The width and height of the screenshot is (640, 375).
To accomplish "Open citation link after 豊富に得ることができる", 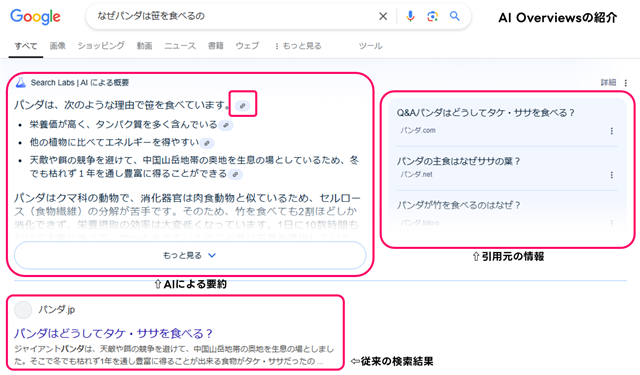I will tap(235, 175).
